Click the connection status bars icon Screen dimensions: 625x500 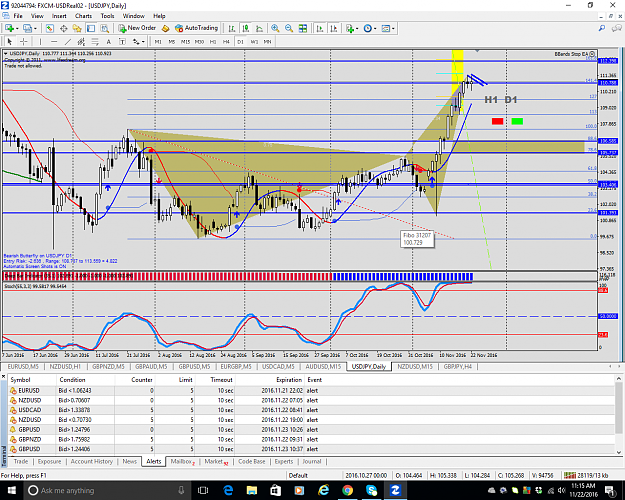pos(570,475)
